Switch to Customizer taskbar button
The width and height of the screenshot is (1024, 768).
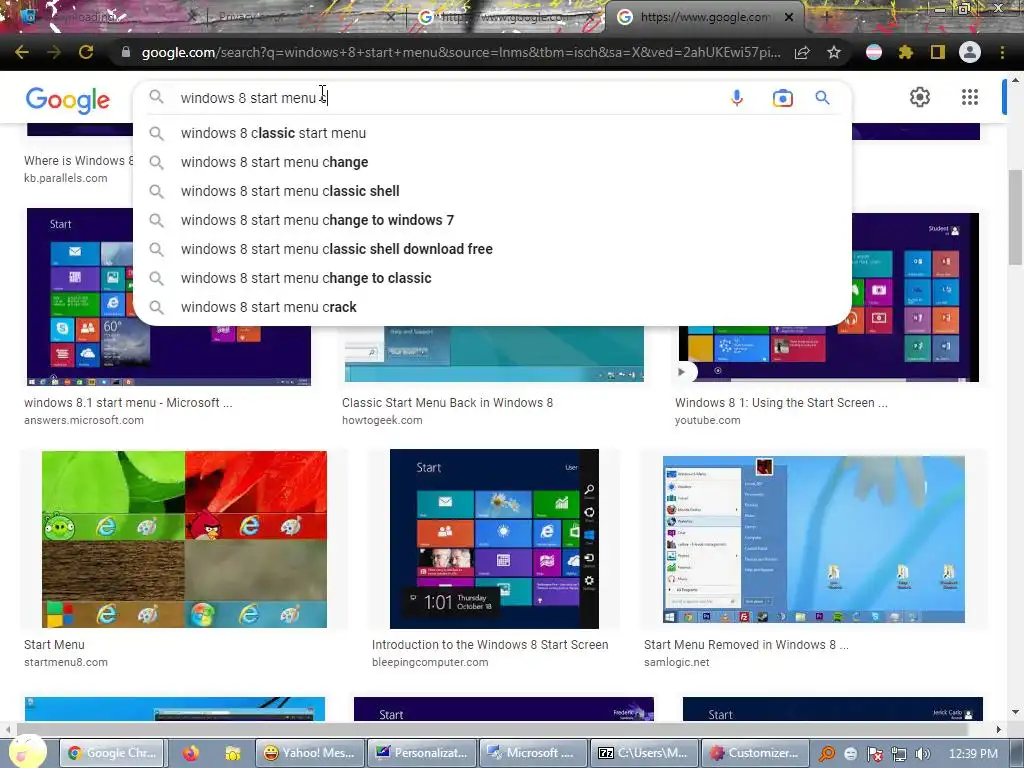click(755, 753)
